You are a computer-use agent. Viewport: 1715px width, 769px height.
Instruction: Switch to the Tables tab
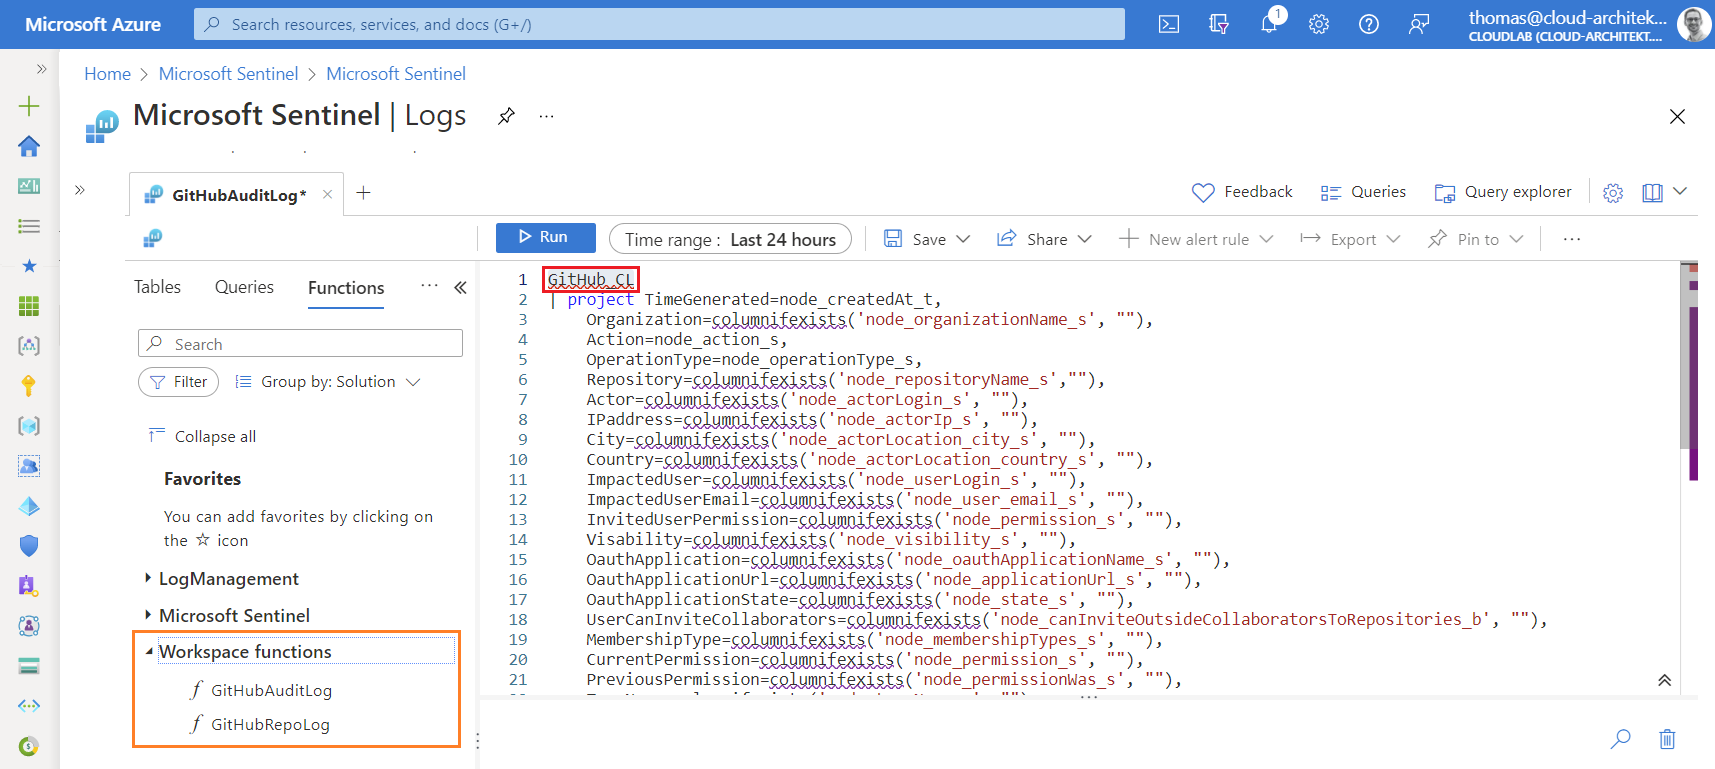[x=158, y=287]
